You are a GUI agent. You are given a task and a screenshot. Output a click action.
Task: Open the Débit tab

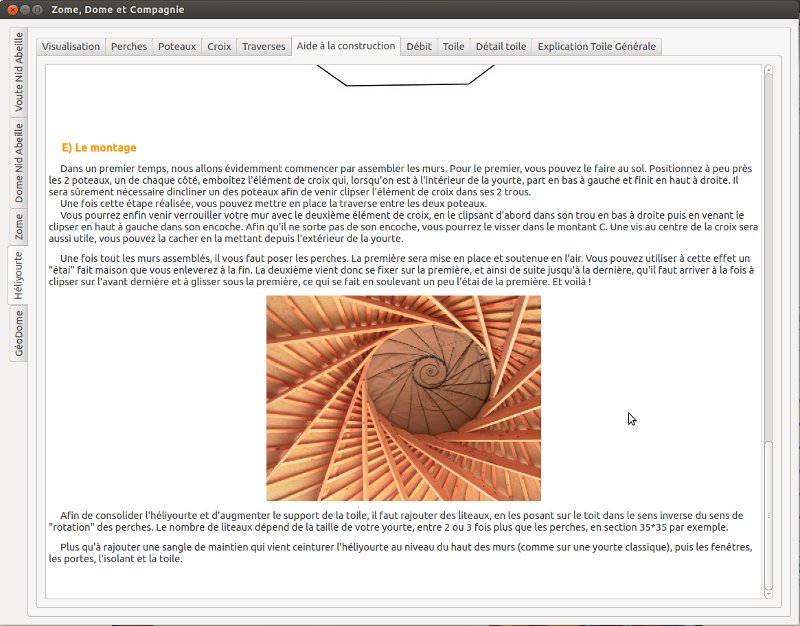419,46
